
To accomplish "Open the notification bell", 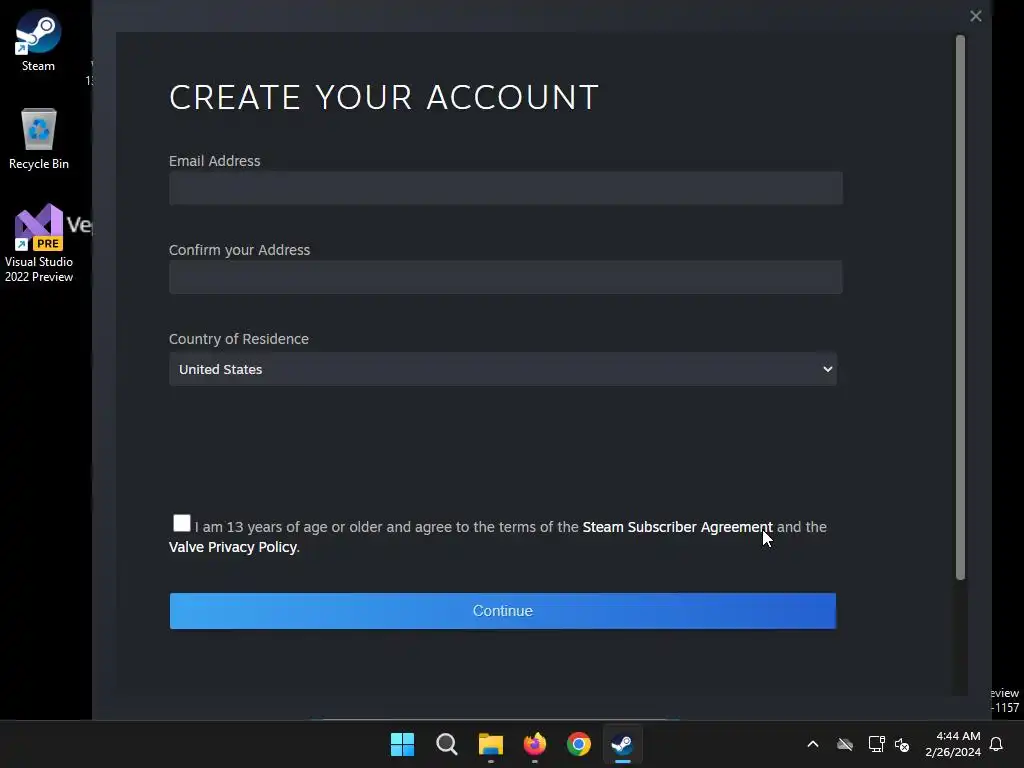I will 996,744.
